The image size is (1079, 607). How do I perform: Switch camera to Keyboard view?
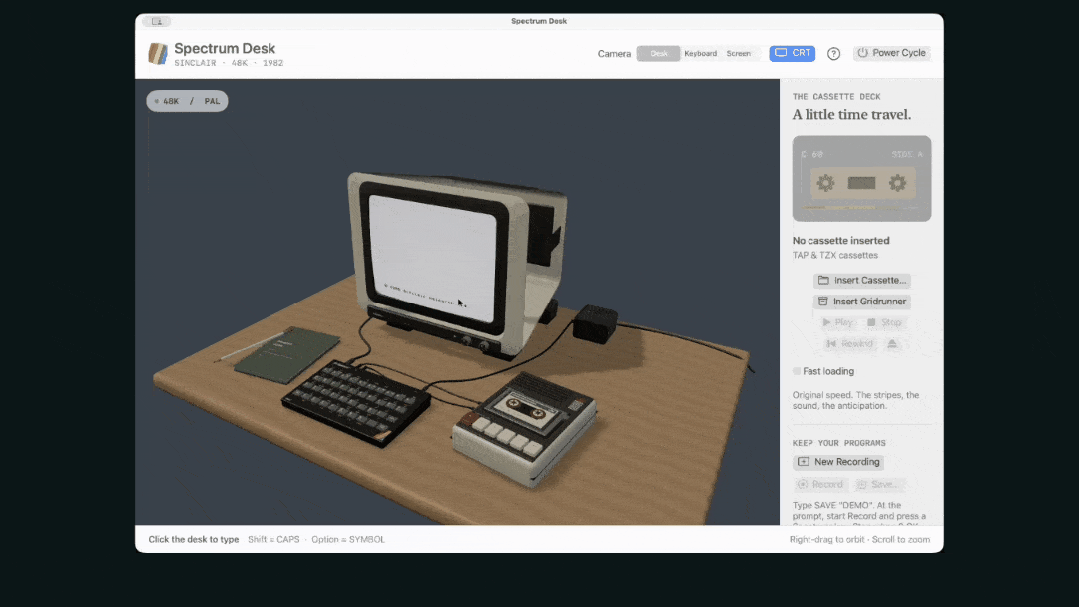point(701,54)
